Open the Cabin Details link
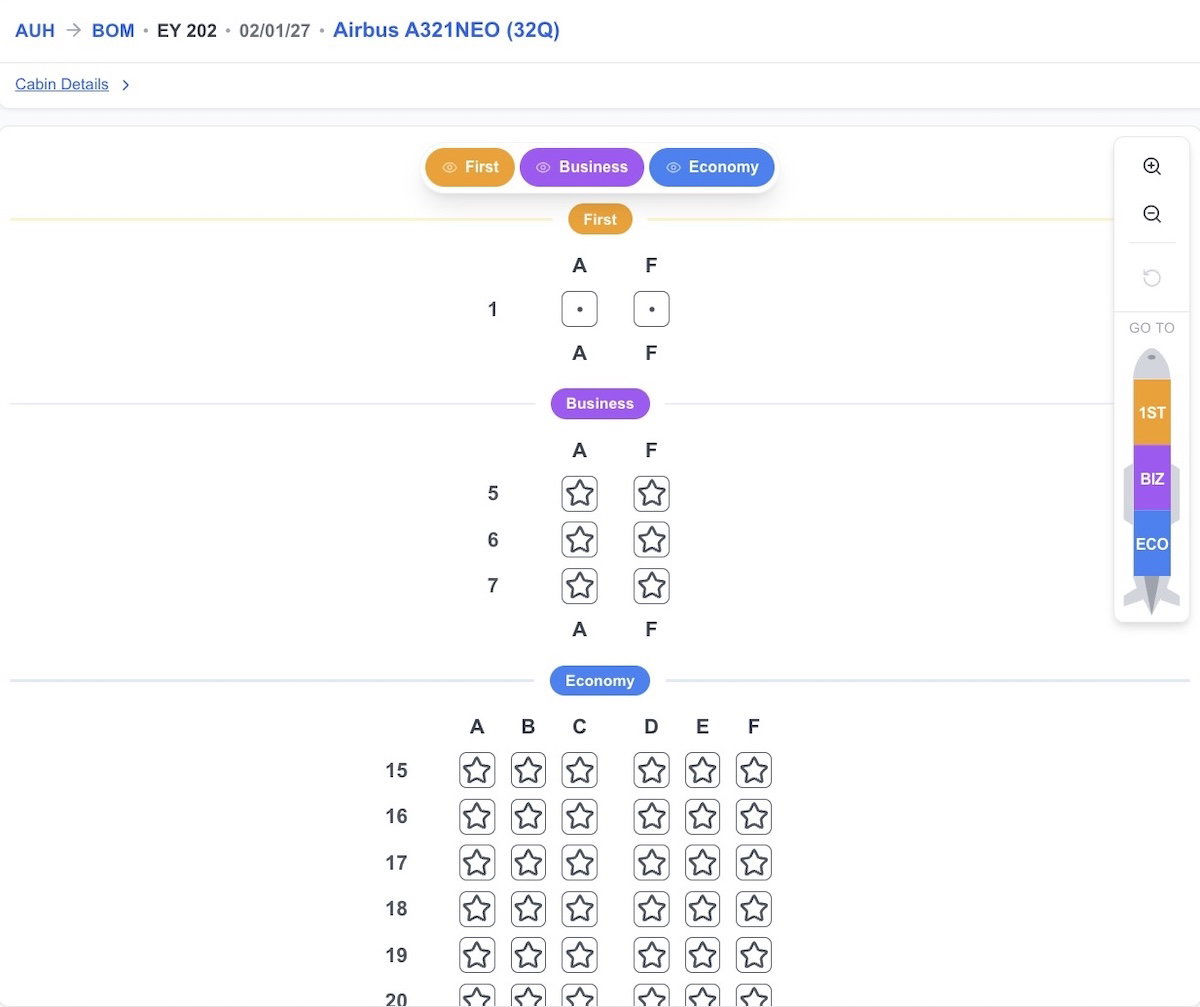Viewport: 1200px width, 1007px height. click(62, 84)
